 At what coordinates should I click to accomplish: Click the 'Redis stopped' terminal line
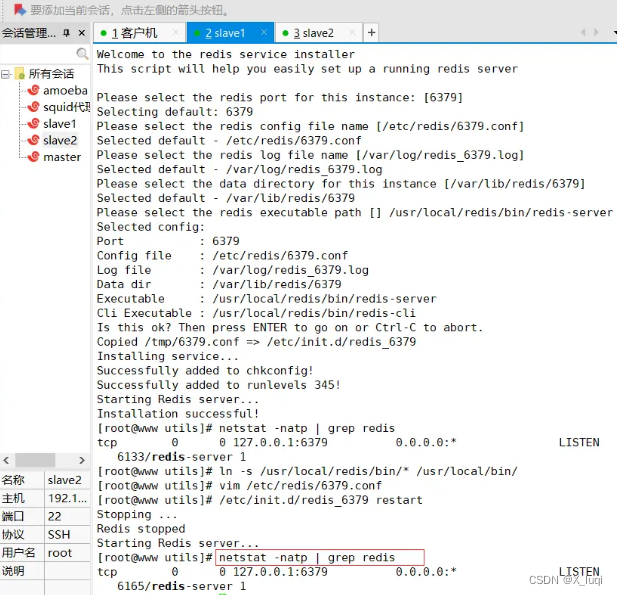[141, 529]
